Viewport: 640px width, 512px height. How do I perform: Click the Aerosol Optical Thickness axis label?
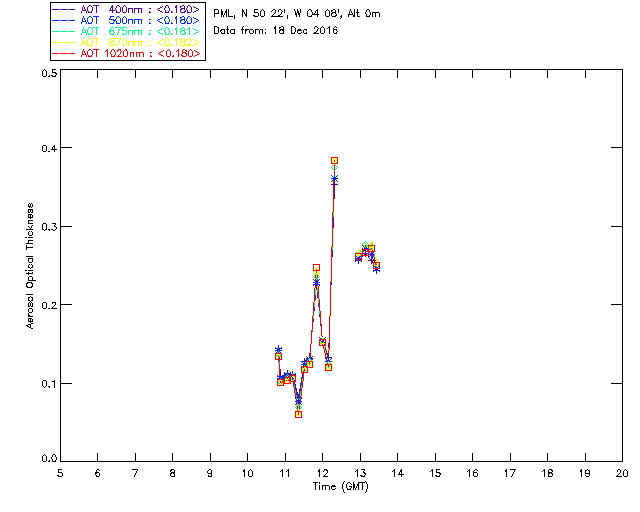tap(30, 266)
